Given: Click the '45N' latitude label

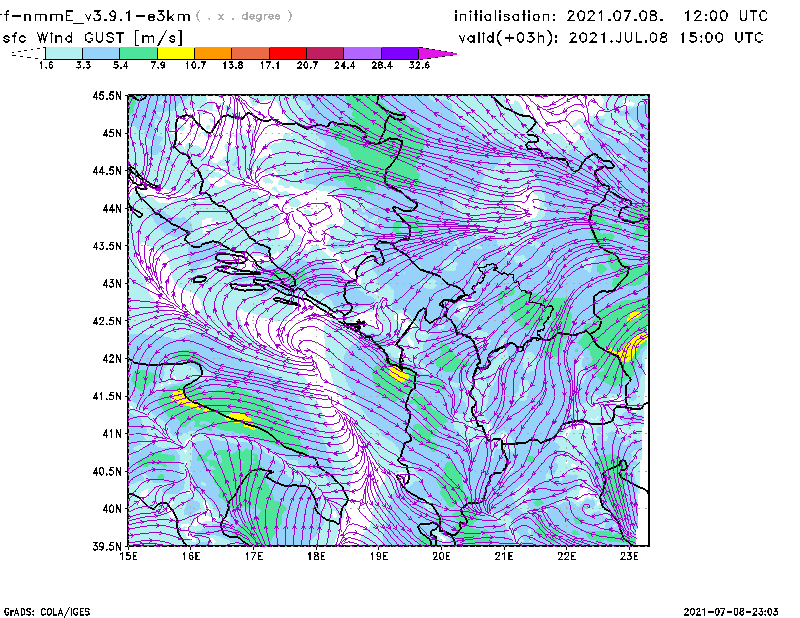Looking at the screenshot, I should click(x=112, y=133).
